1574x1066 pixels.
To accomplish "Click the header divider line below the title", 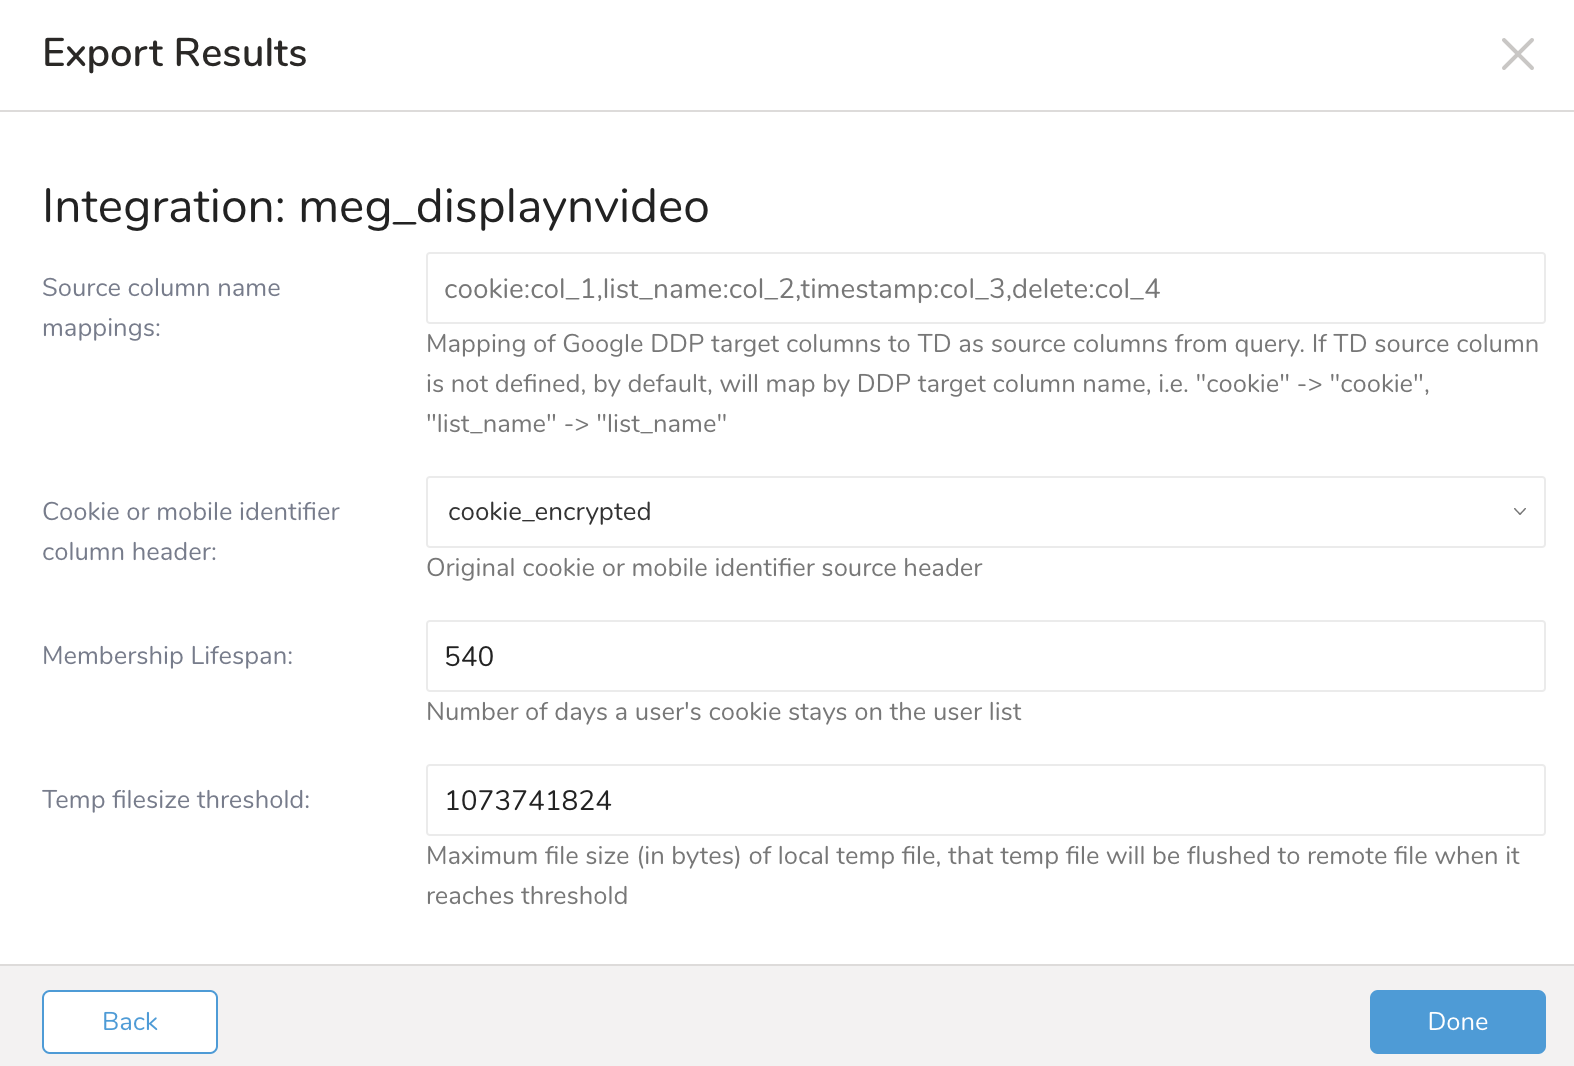I will (787, 111).
